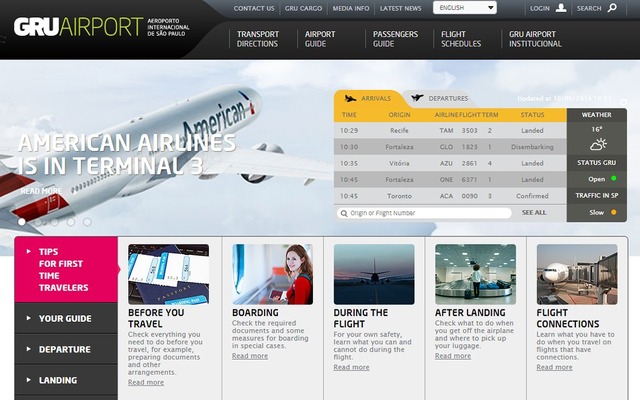Image resolution: width=640 pixels, height=400 pixels.
Task: Open the During The Flight thumbnail
Action: point(374,274)
